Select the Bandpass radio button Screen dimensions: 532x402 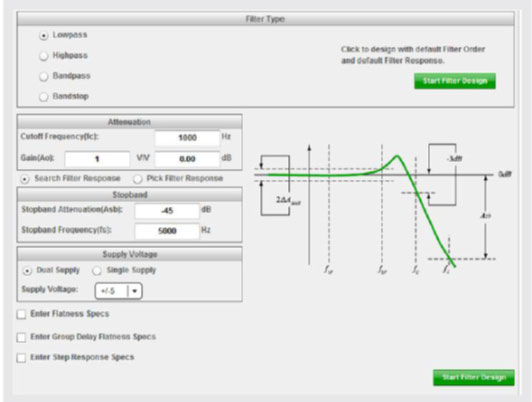(x=44, y=76)
